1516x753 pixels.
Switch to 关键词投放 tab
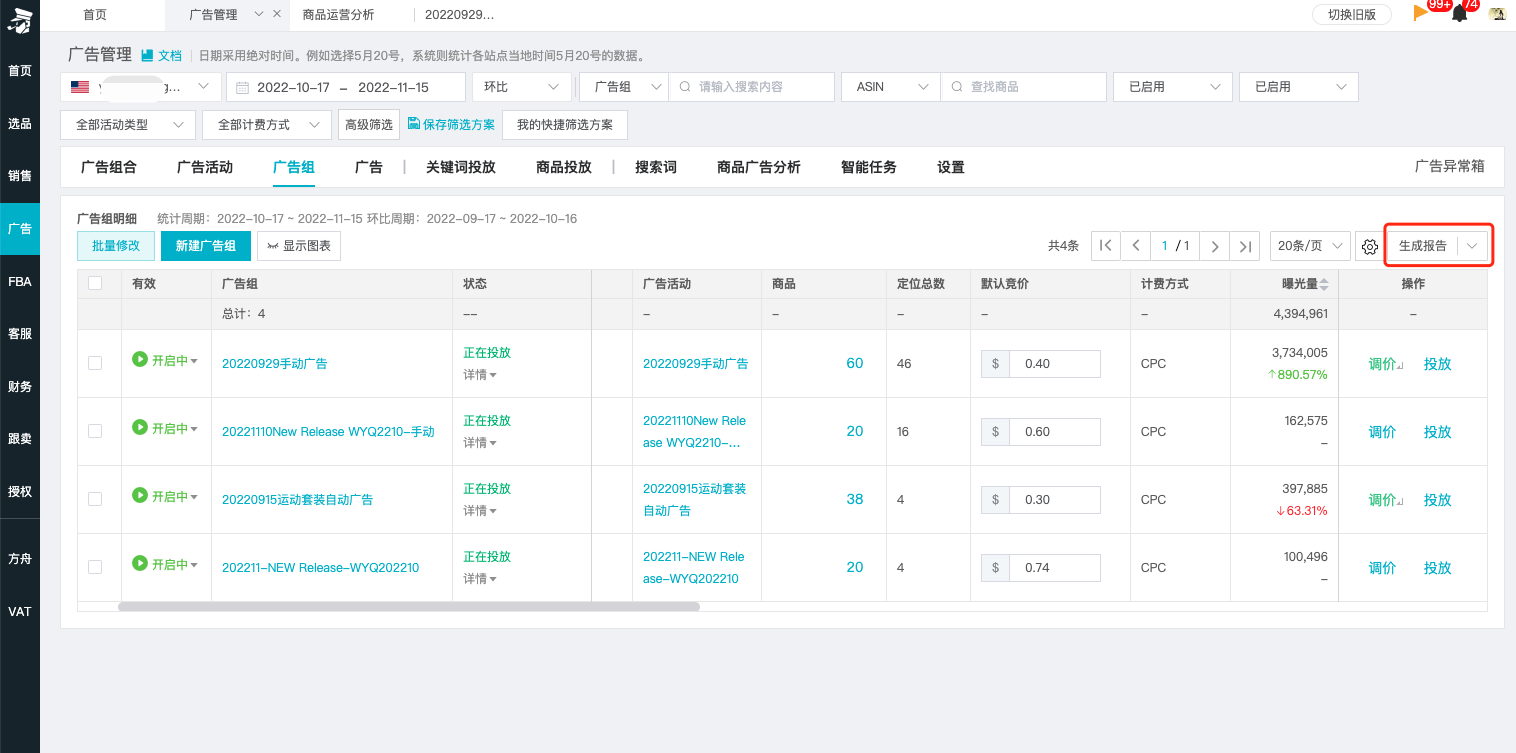pyautogui.click(x=461, y=167)
